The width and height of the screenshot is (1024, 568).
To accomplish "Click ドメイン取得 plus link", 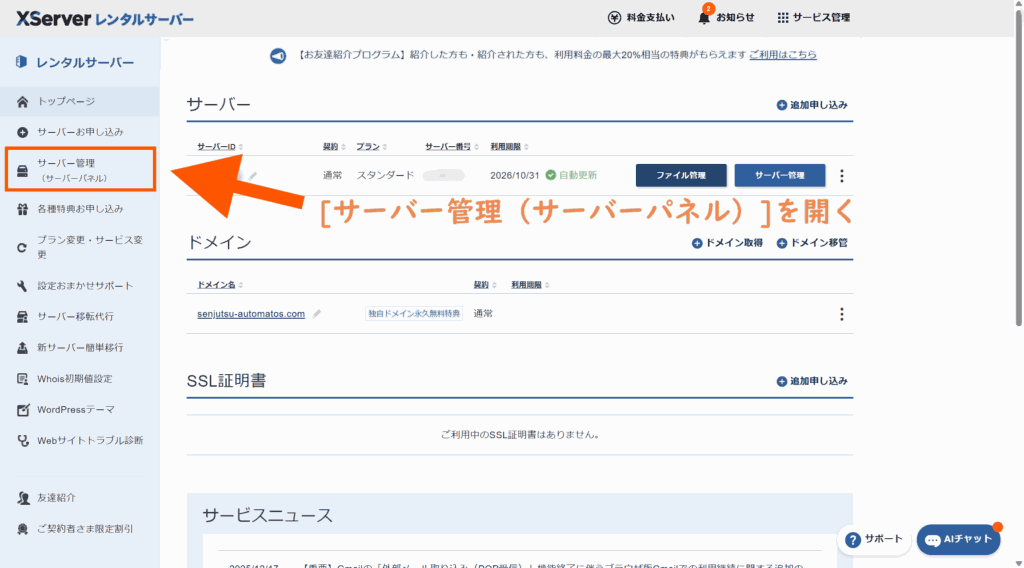I will [728, 243].
